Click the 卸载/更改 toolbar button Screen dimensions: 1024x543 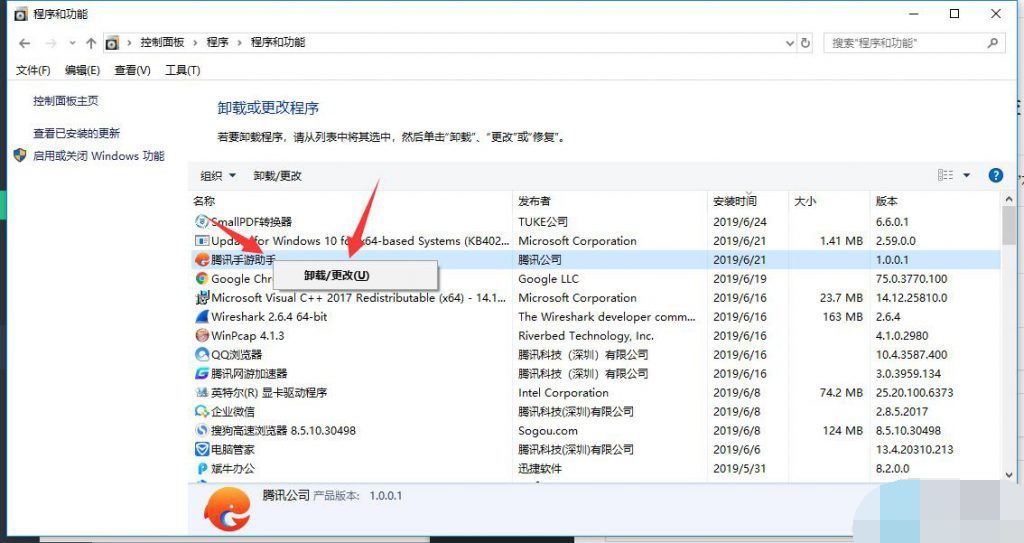[x=277, y=176]
